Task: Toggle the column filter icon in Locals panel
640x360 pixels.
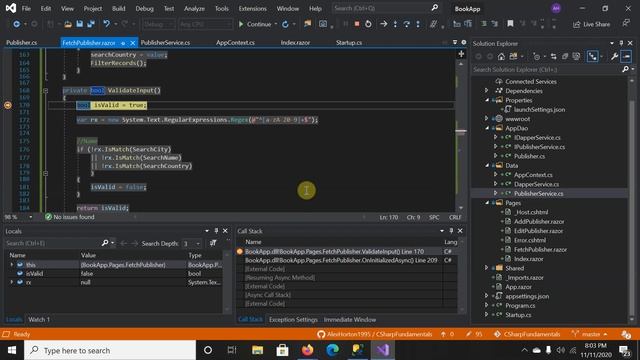Action: 213,243
